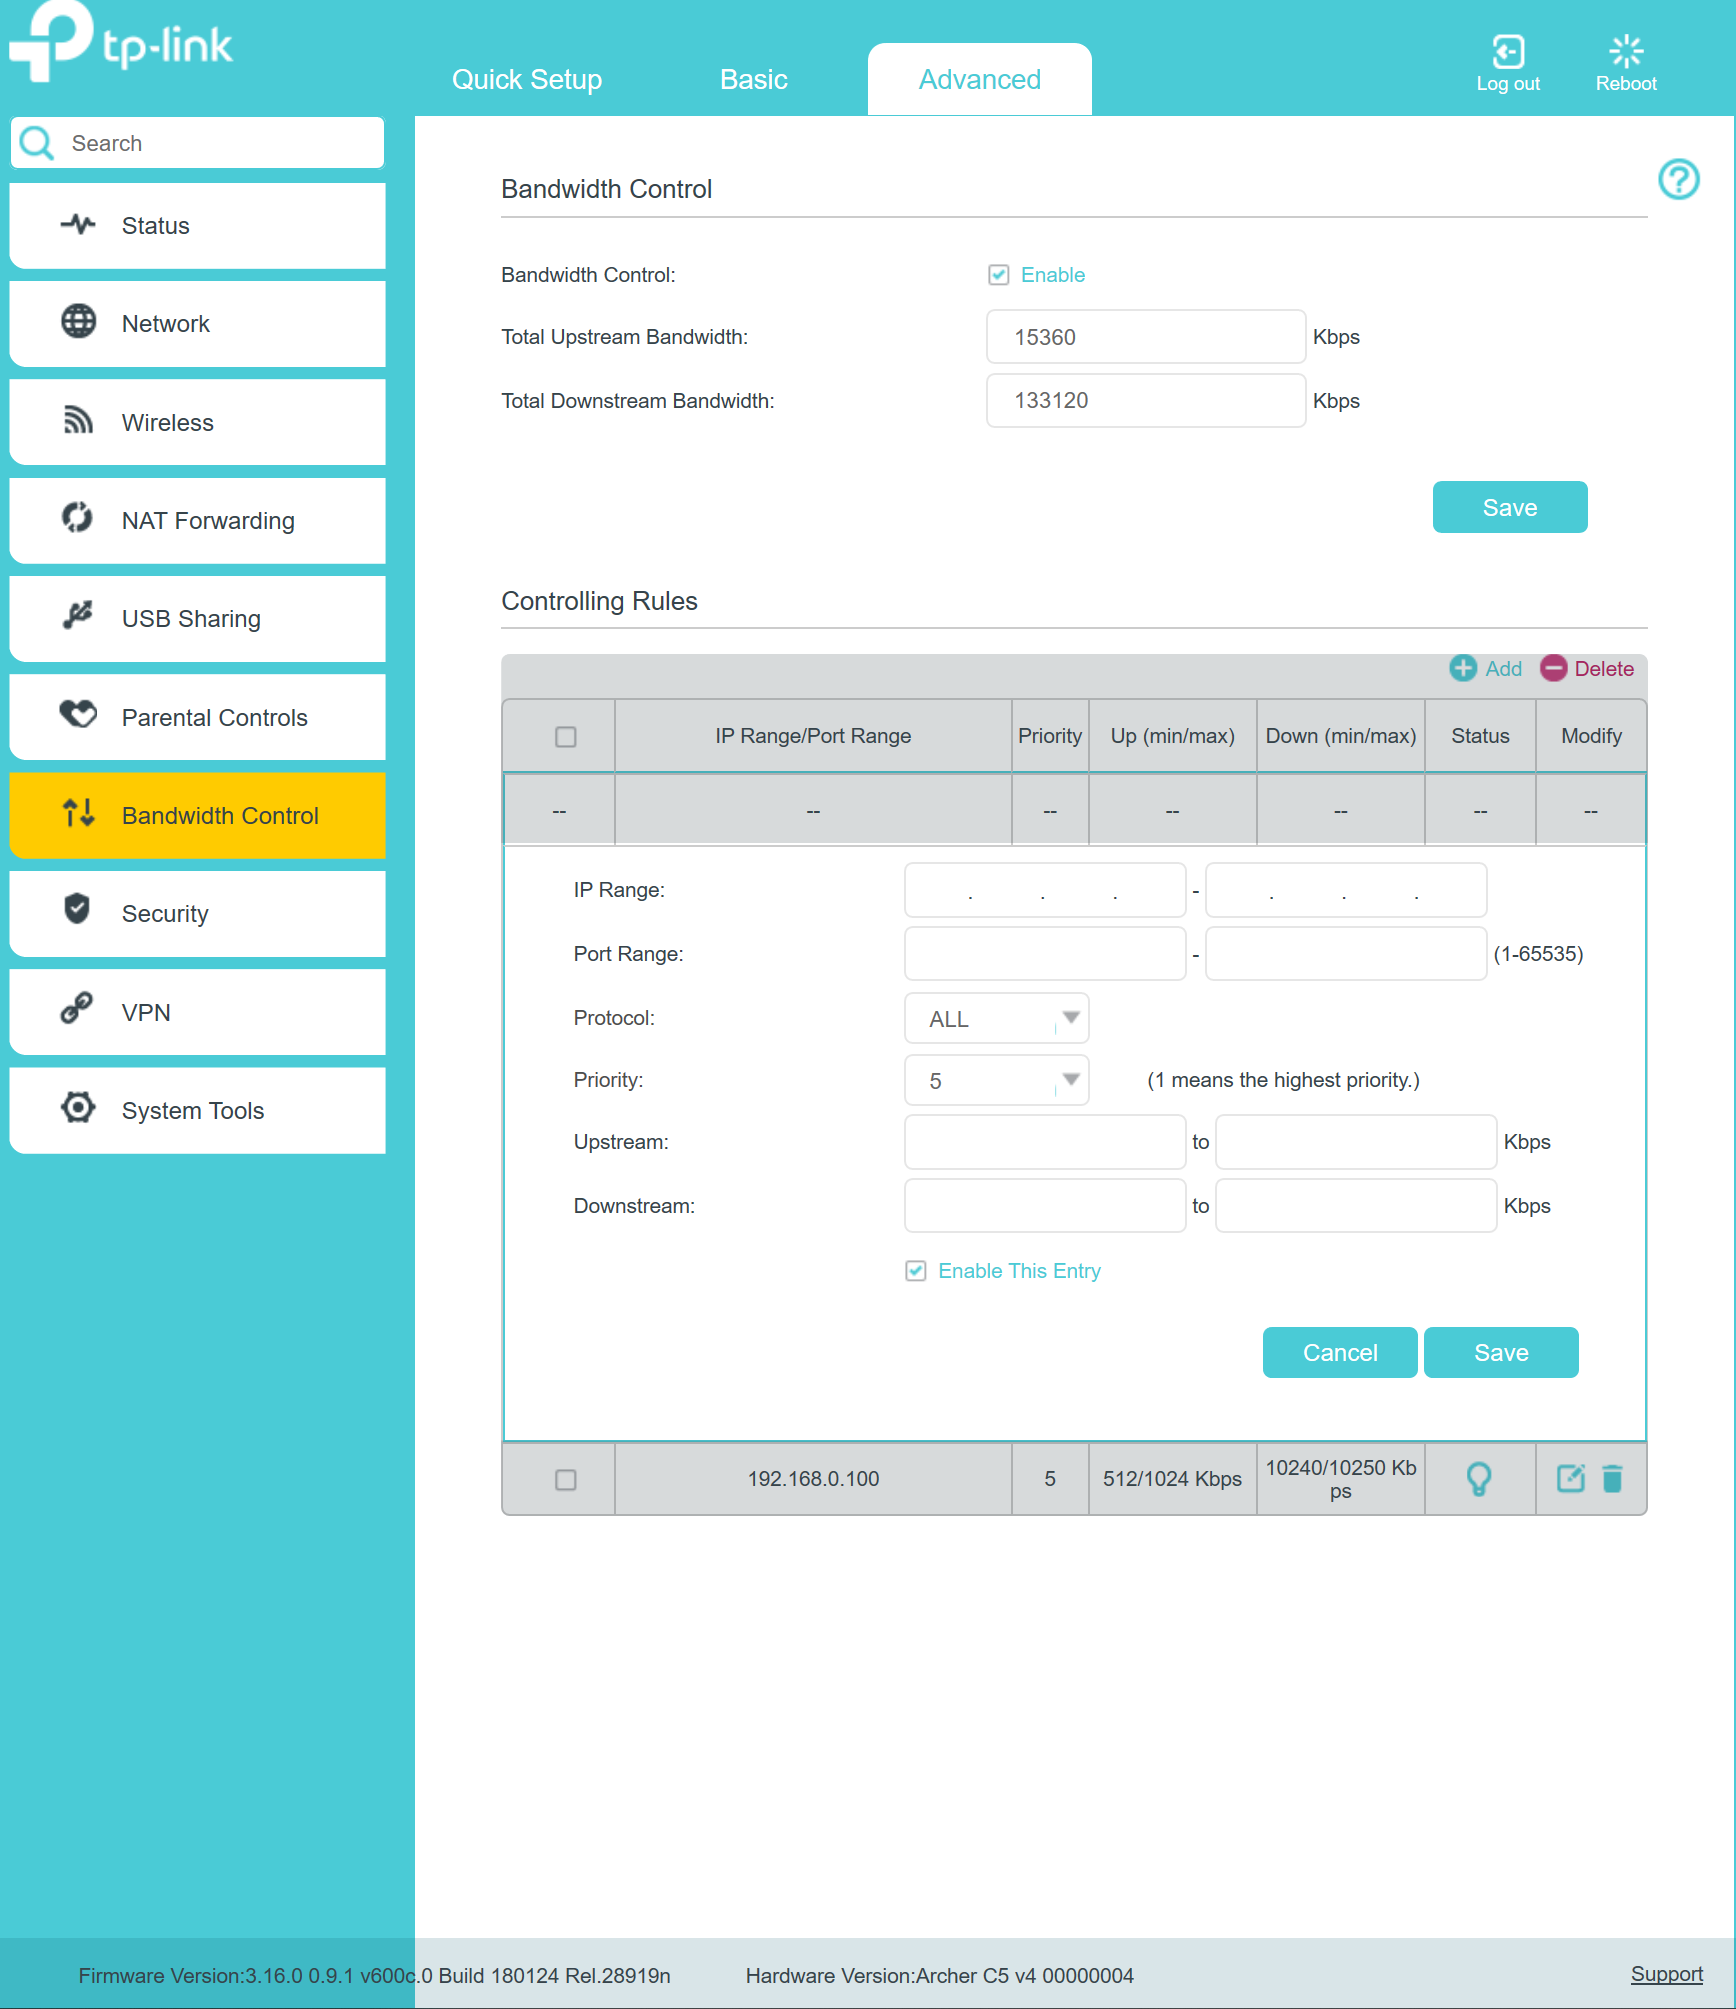This screenshot has width=1736, height=2009.
Task: Delete the 192.168.0.100 rule with trash icon
Action: (1612, 1478)
